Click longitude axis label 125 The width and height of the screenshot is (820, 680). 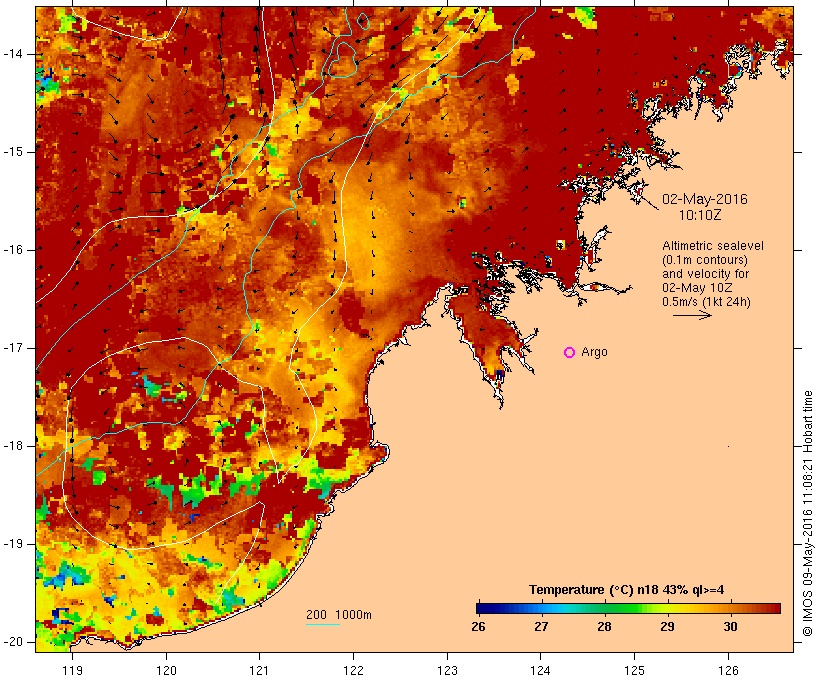tap(634, 670)
